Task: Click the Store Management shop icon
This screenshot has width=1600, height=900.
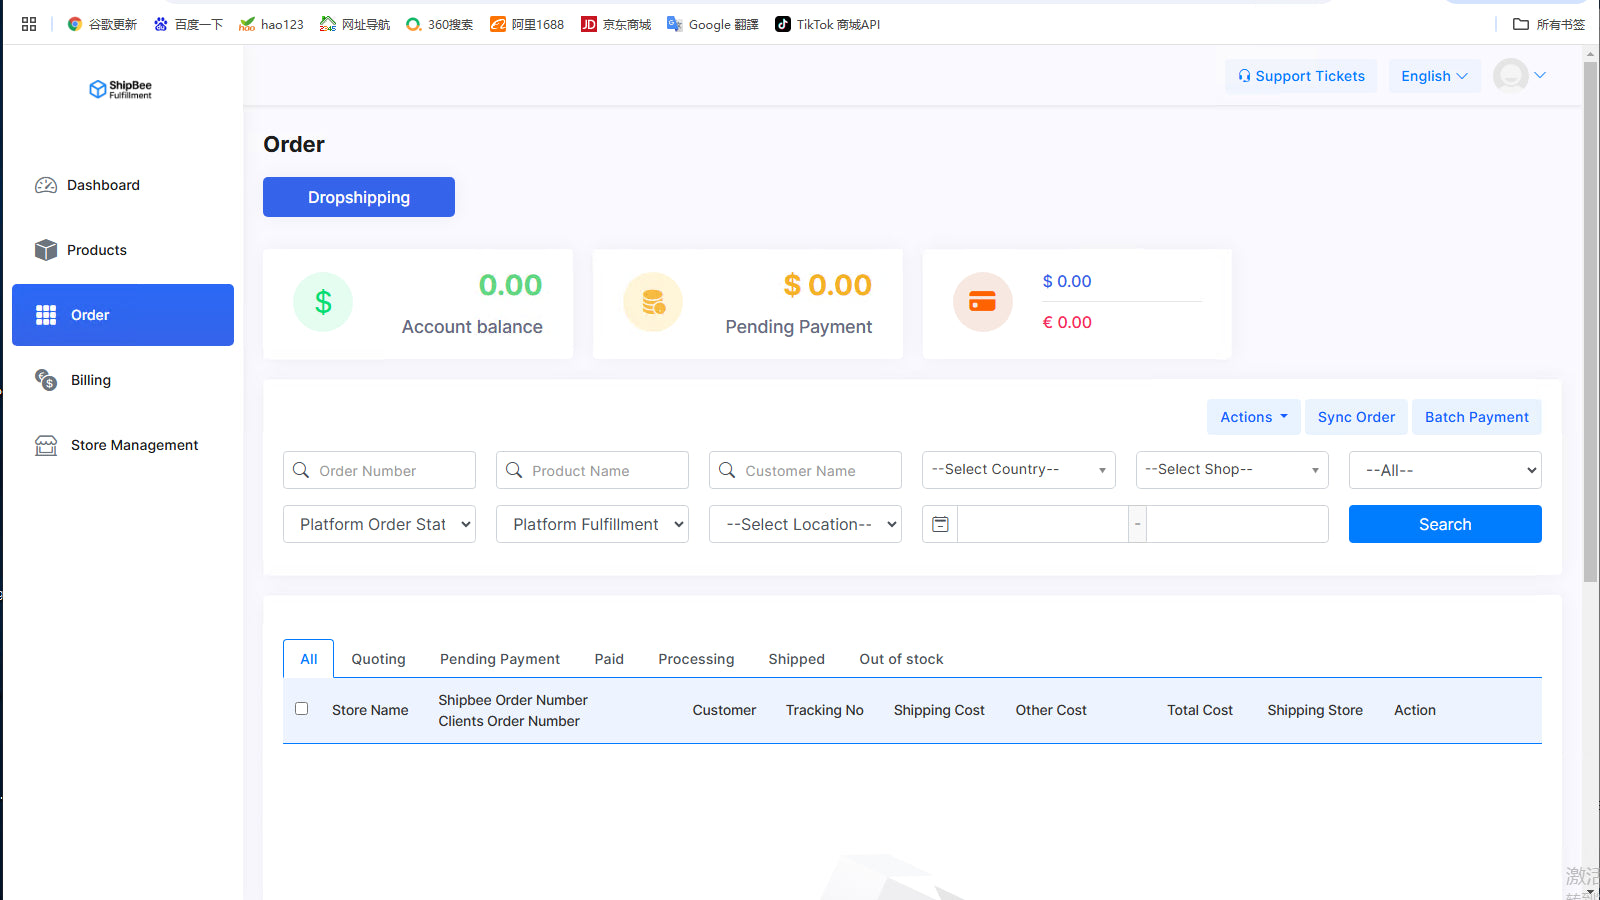Action: click(x=46, y=445)
